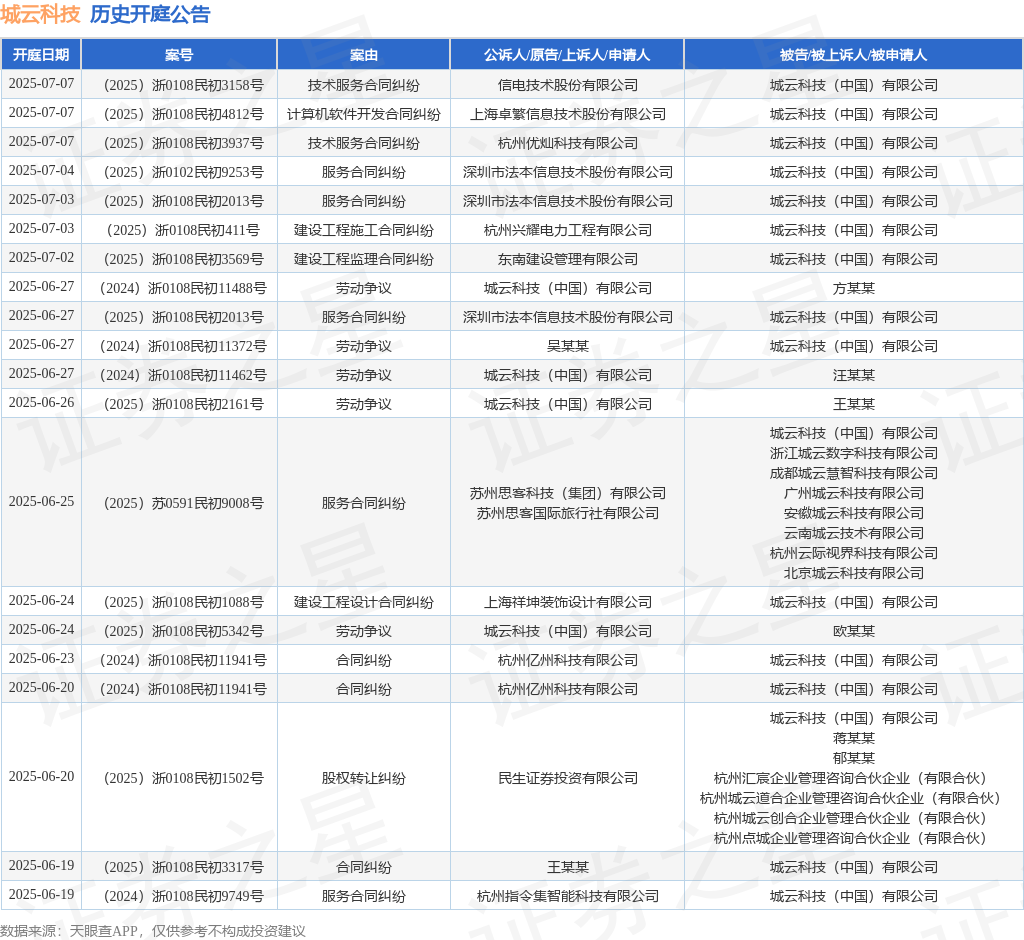
Task: Click plaintiff '东南建设管理有限公司'
Action: (568, 259)
